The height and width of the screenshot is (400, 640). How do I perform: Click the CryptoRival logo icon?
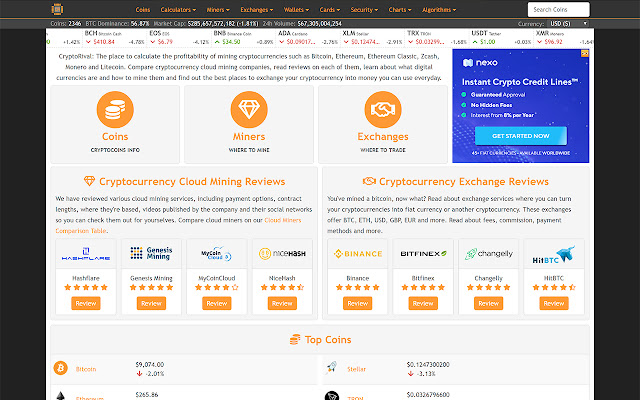[57, 9]
